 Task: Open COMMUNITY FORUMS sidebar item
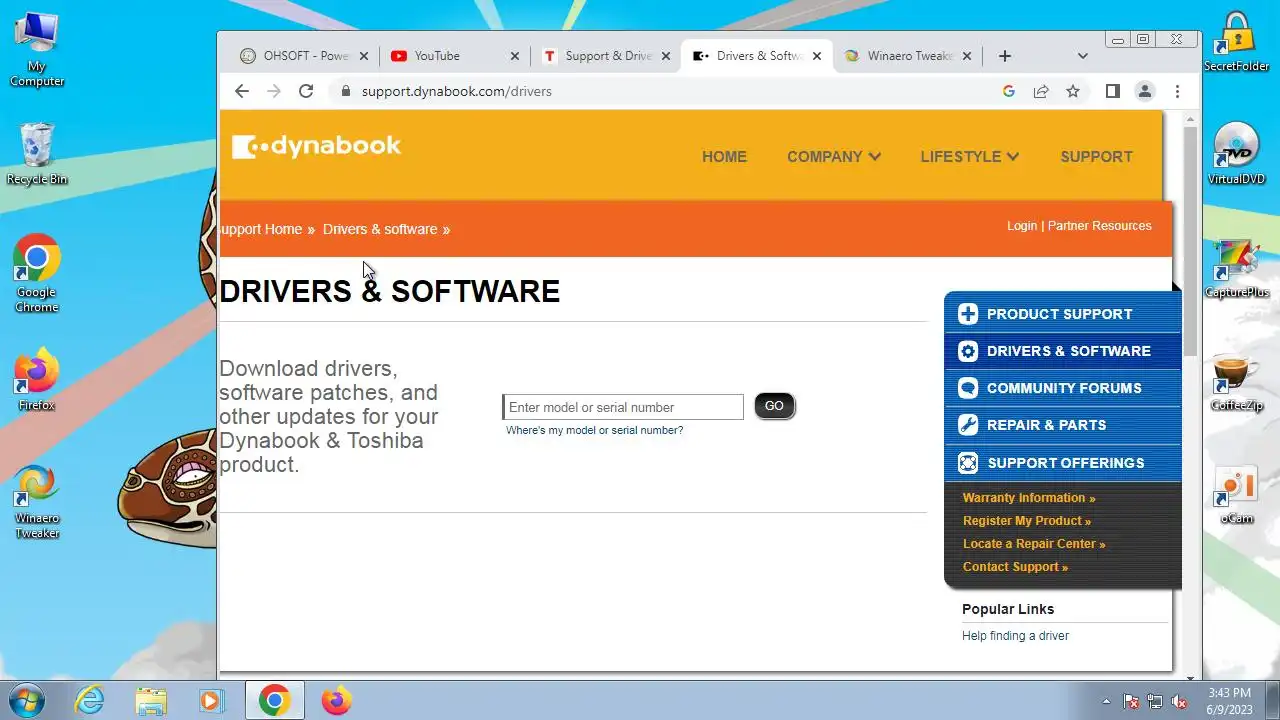click(1062, 388)
